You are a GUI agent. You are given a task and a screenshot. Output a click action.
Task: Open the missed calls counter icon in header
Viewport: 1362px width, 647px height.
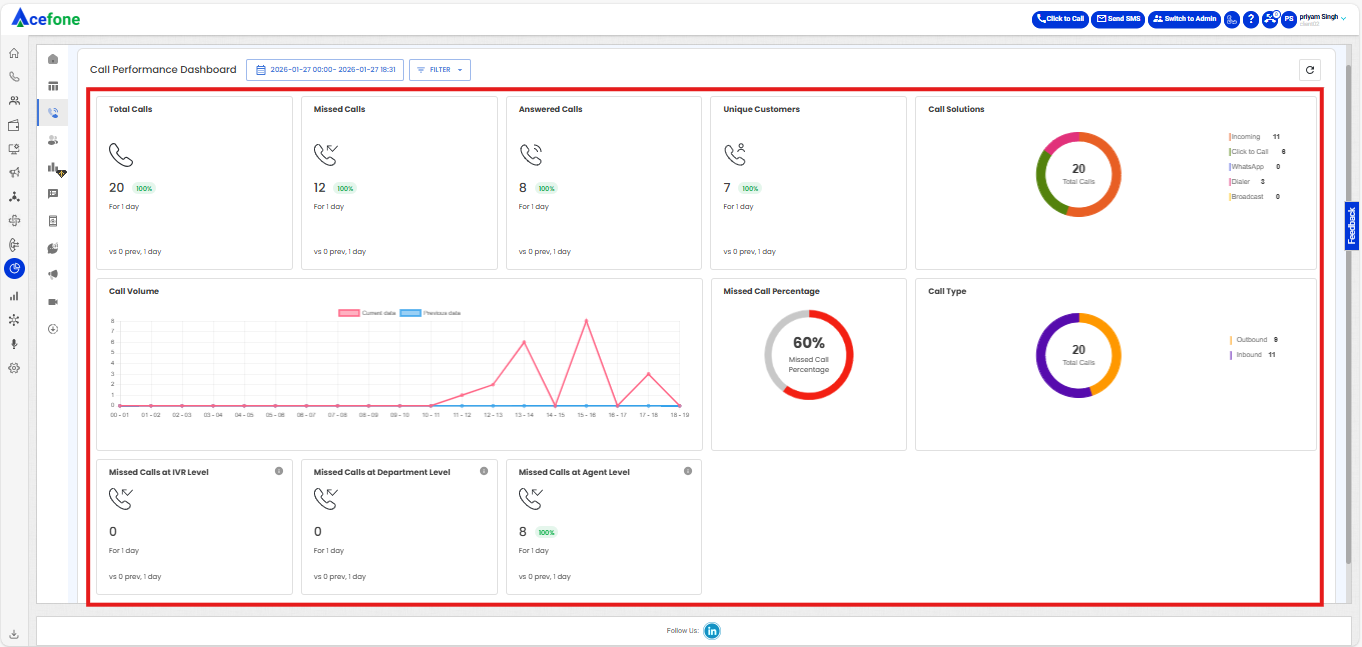(x=1270, y=19)
